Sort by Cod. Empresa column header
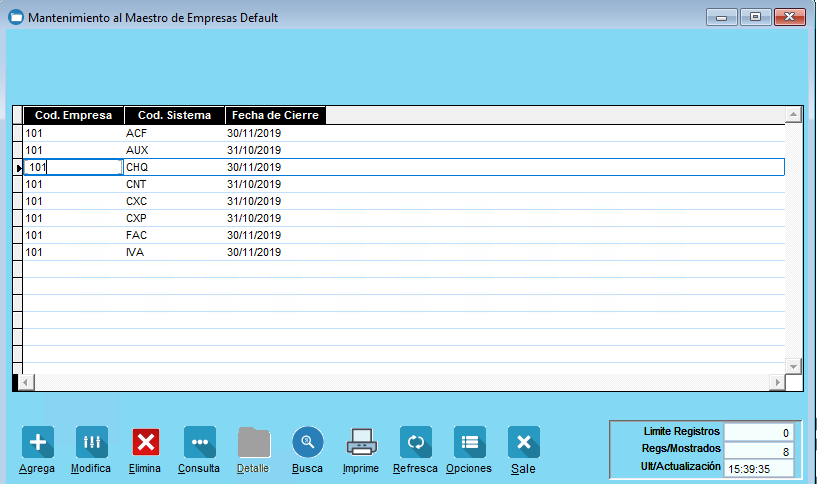Image resolution: width=817 pixels, height=484 pixels. 73,116
